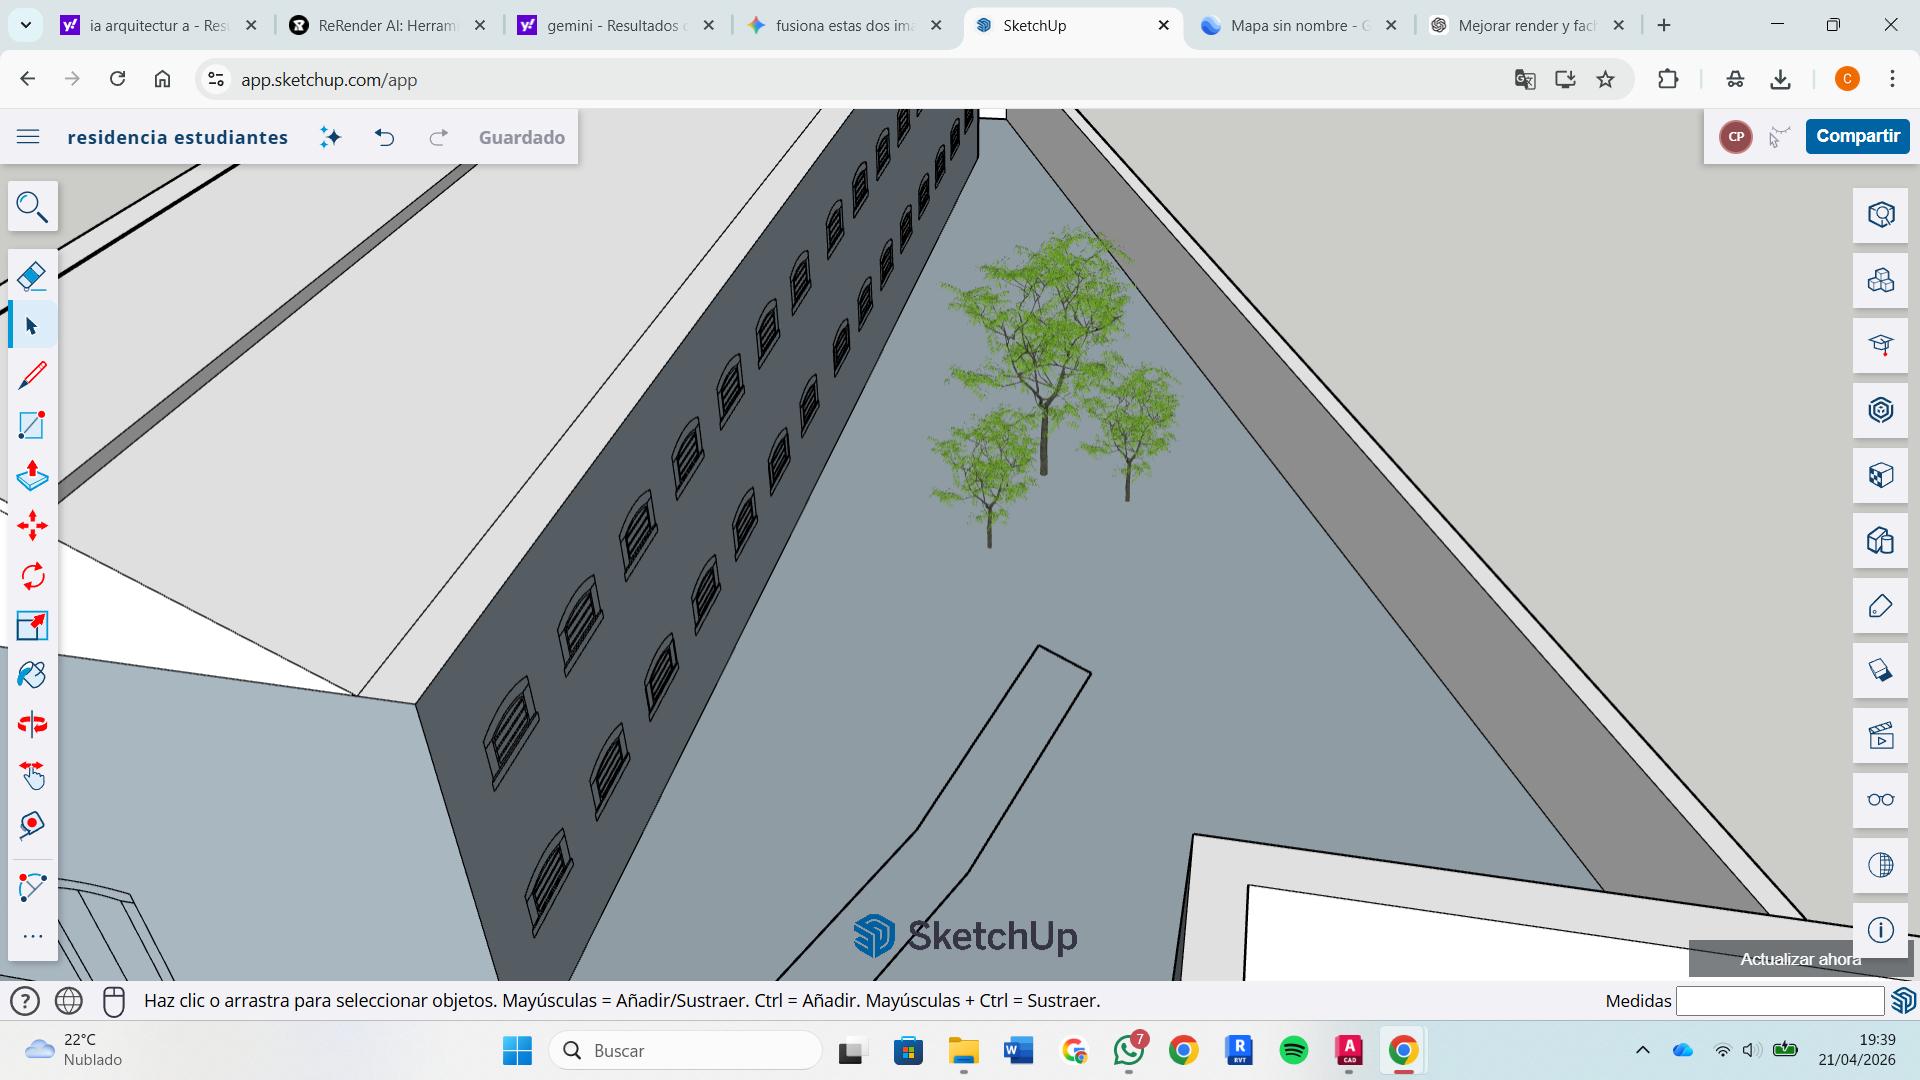1920x1080 pixels.
Task: Pick the Paint Bucket tool
Action: click(32, 675)
